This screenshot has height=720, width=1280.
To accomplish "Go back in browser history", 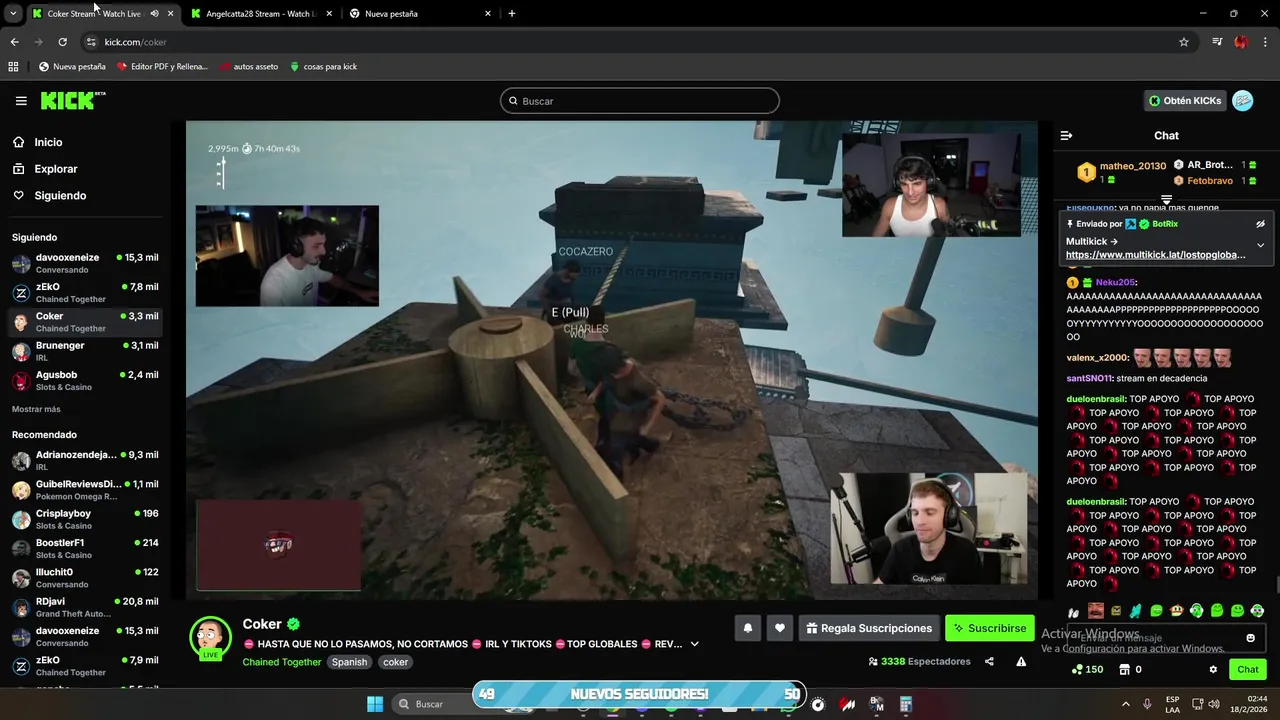I will [x=14, y=42].
